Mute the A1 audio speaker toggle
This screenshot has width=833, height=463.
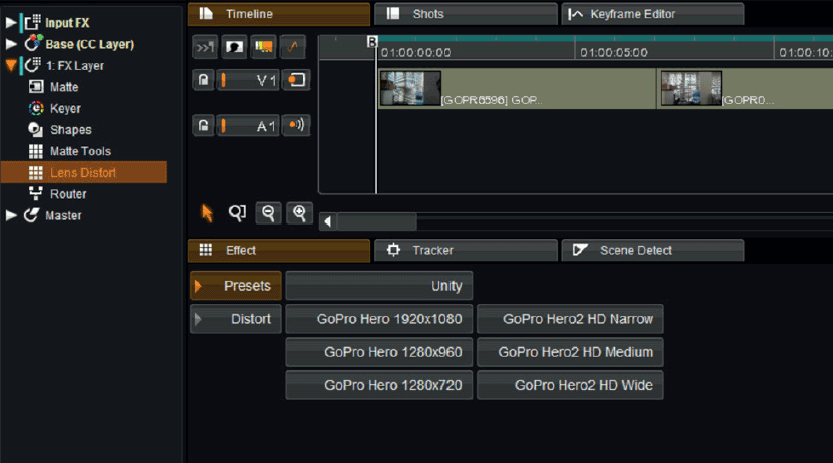[x=296, y=125]
